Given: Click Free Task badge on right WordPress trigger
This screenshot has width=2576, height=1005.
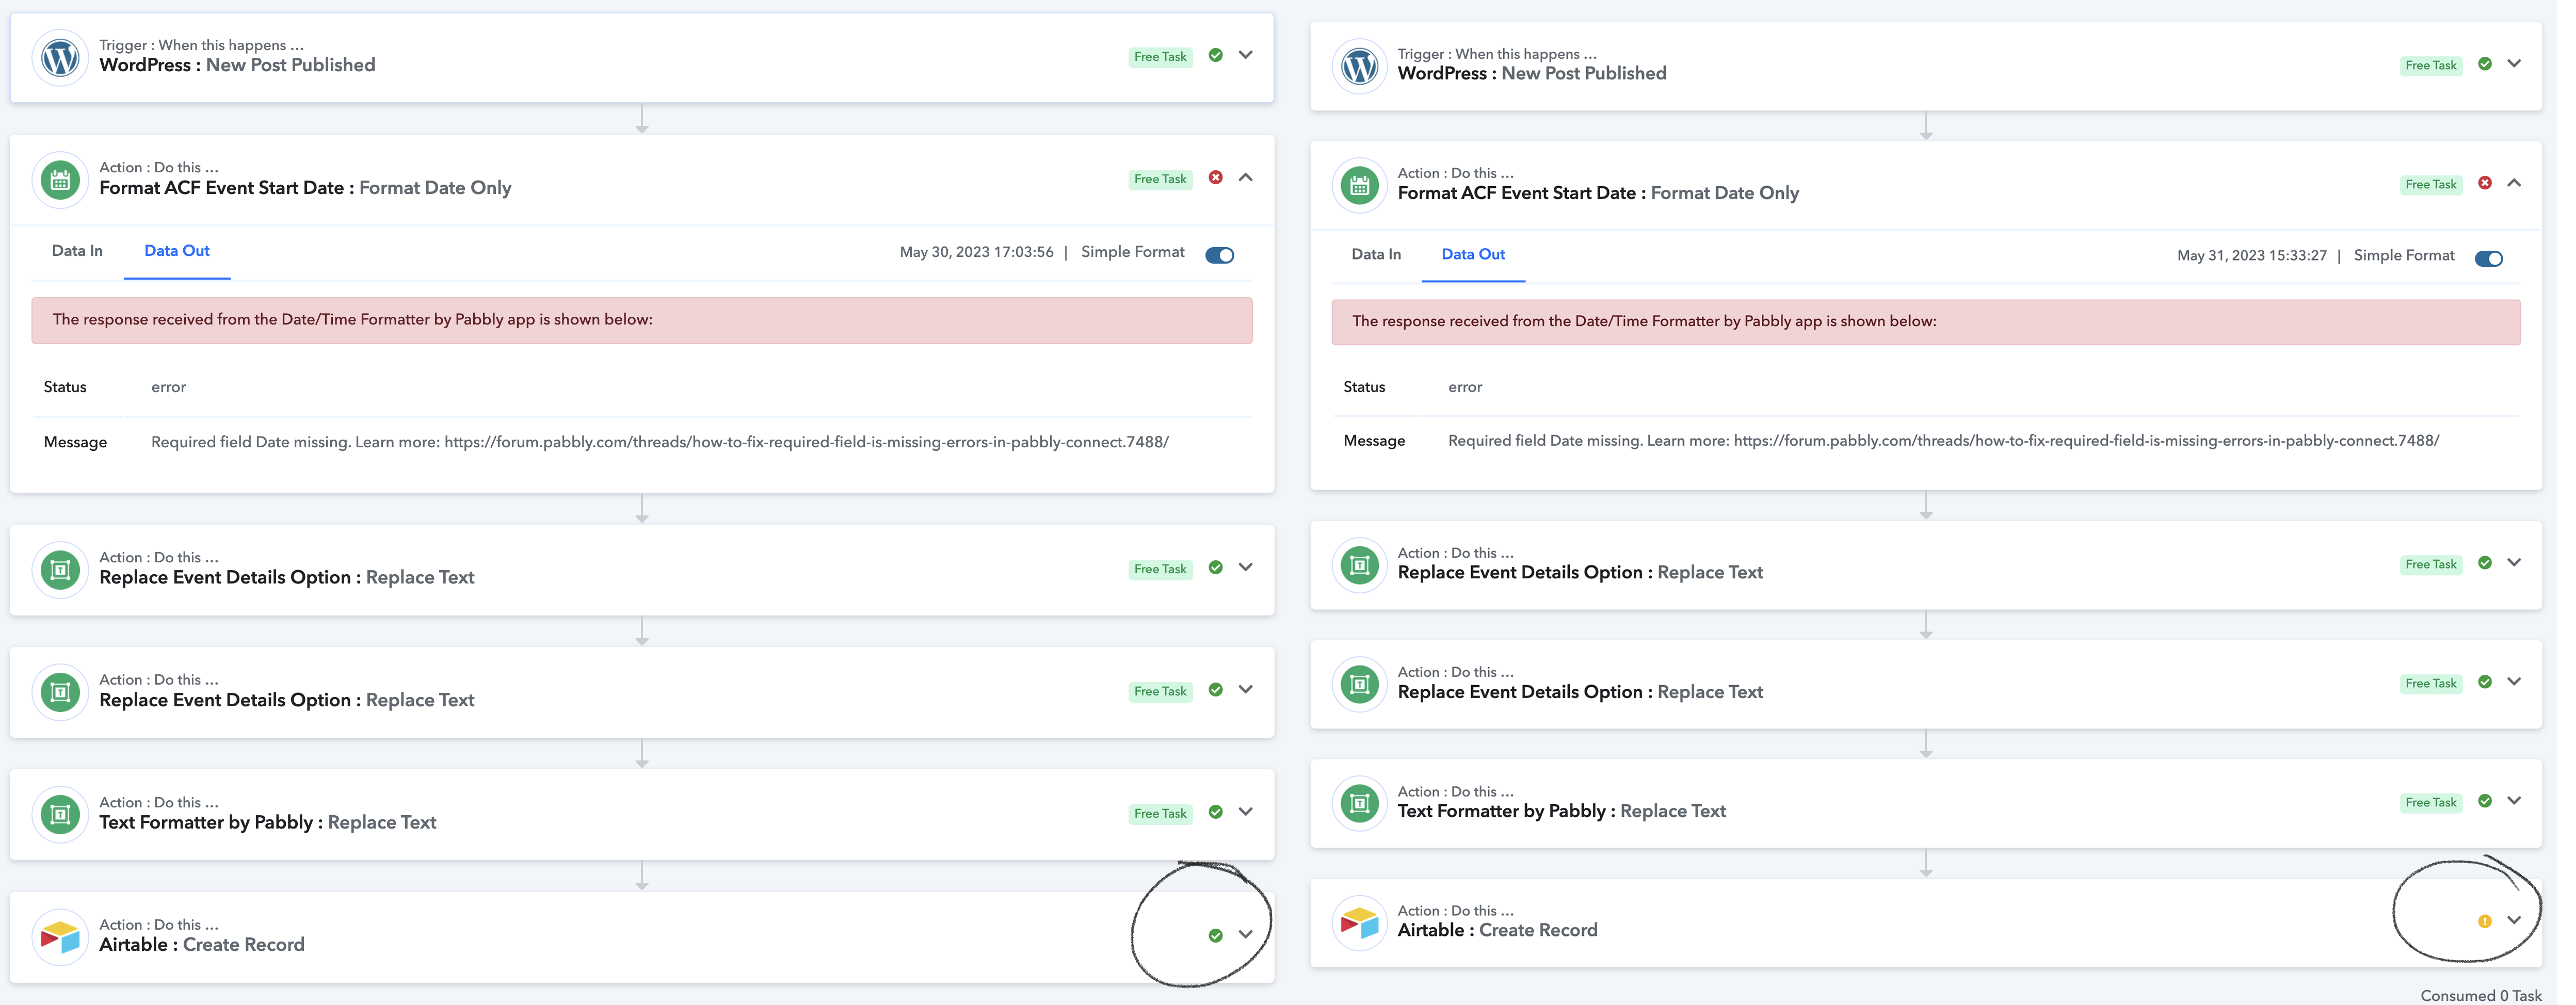Looking at the screenshot, I should click(x=2431, y=66).
